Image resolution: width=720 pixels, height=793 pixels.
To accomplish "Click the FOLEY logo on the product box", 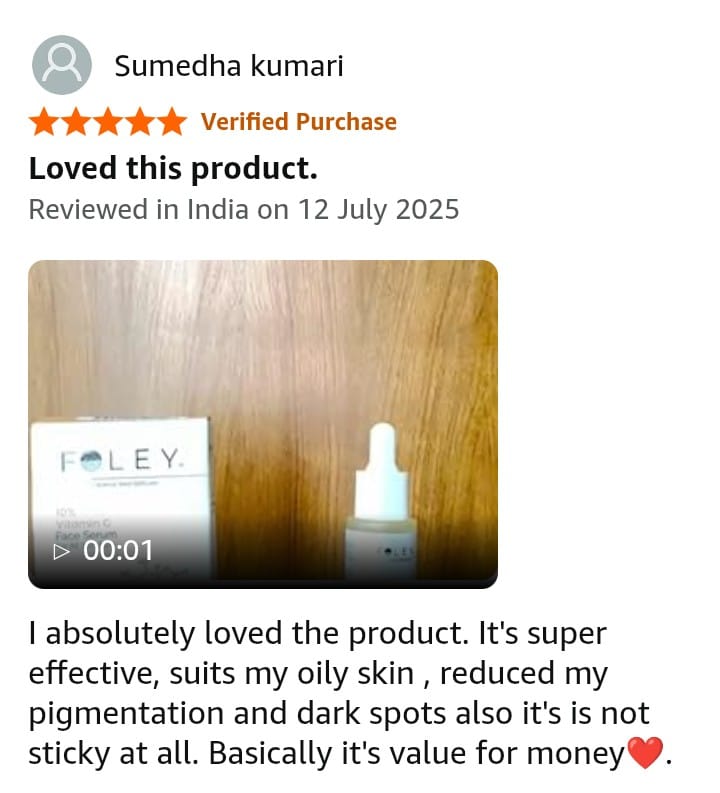I will [x=120, y=460].
